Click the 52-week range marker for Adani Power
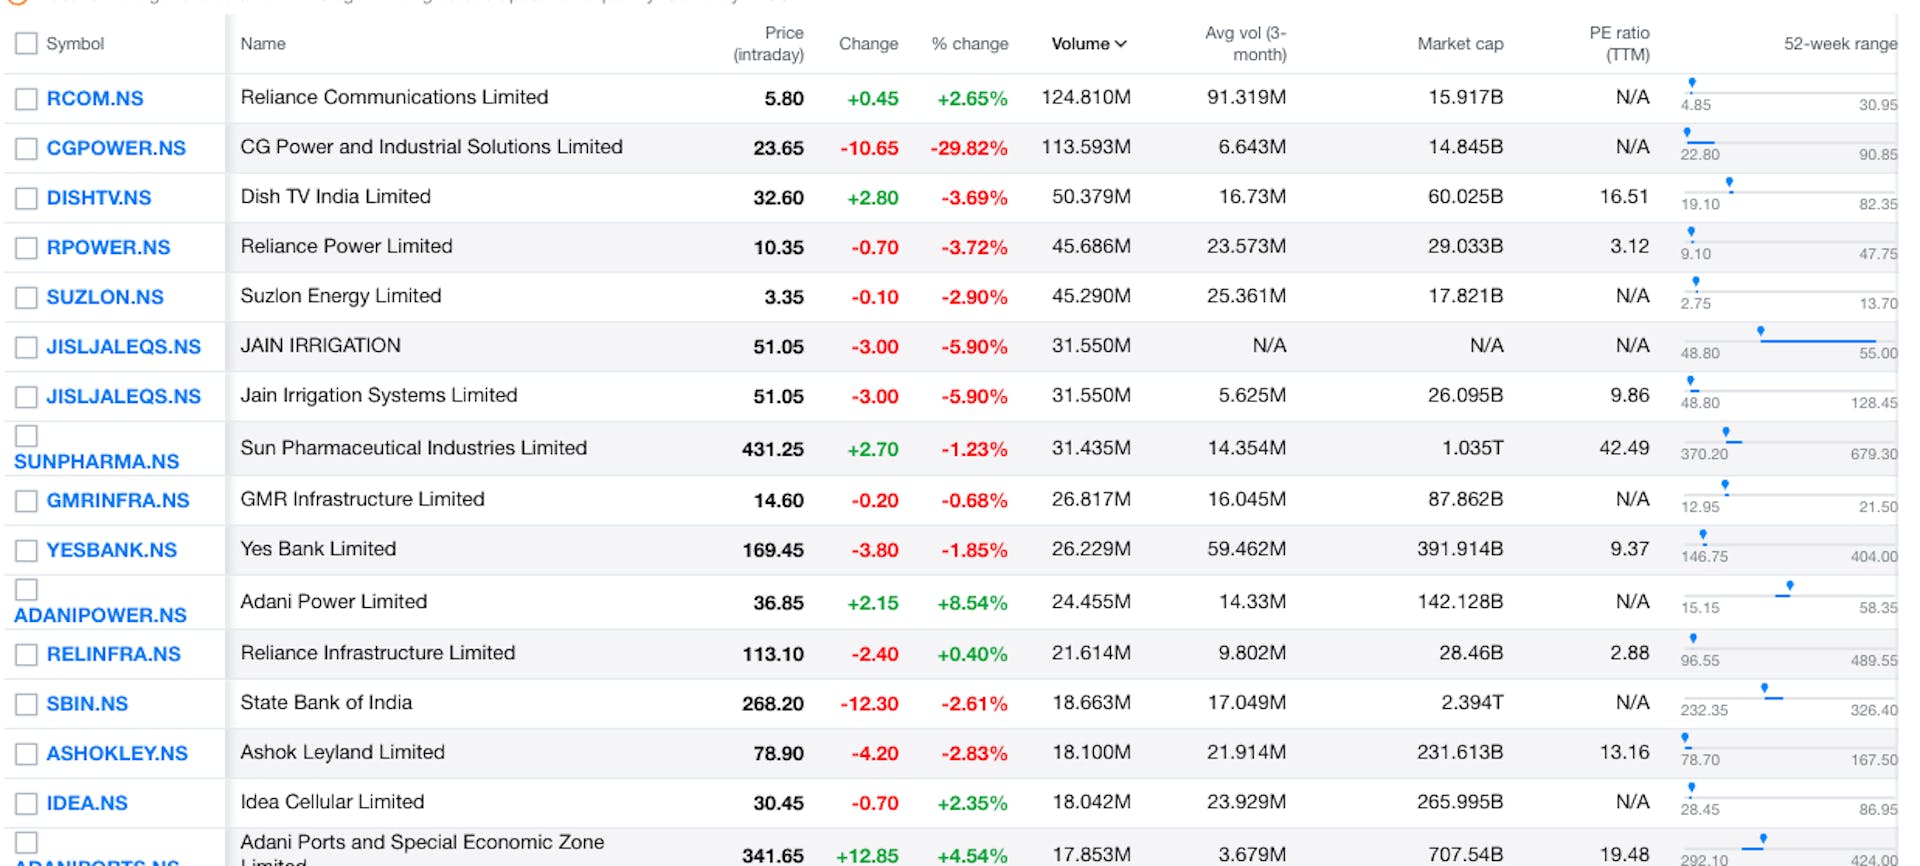Screen dimensions: 1920x866 coord(1789,586)
